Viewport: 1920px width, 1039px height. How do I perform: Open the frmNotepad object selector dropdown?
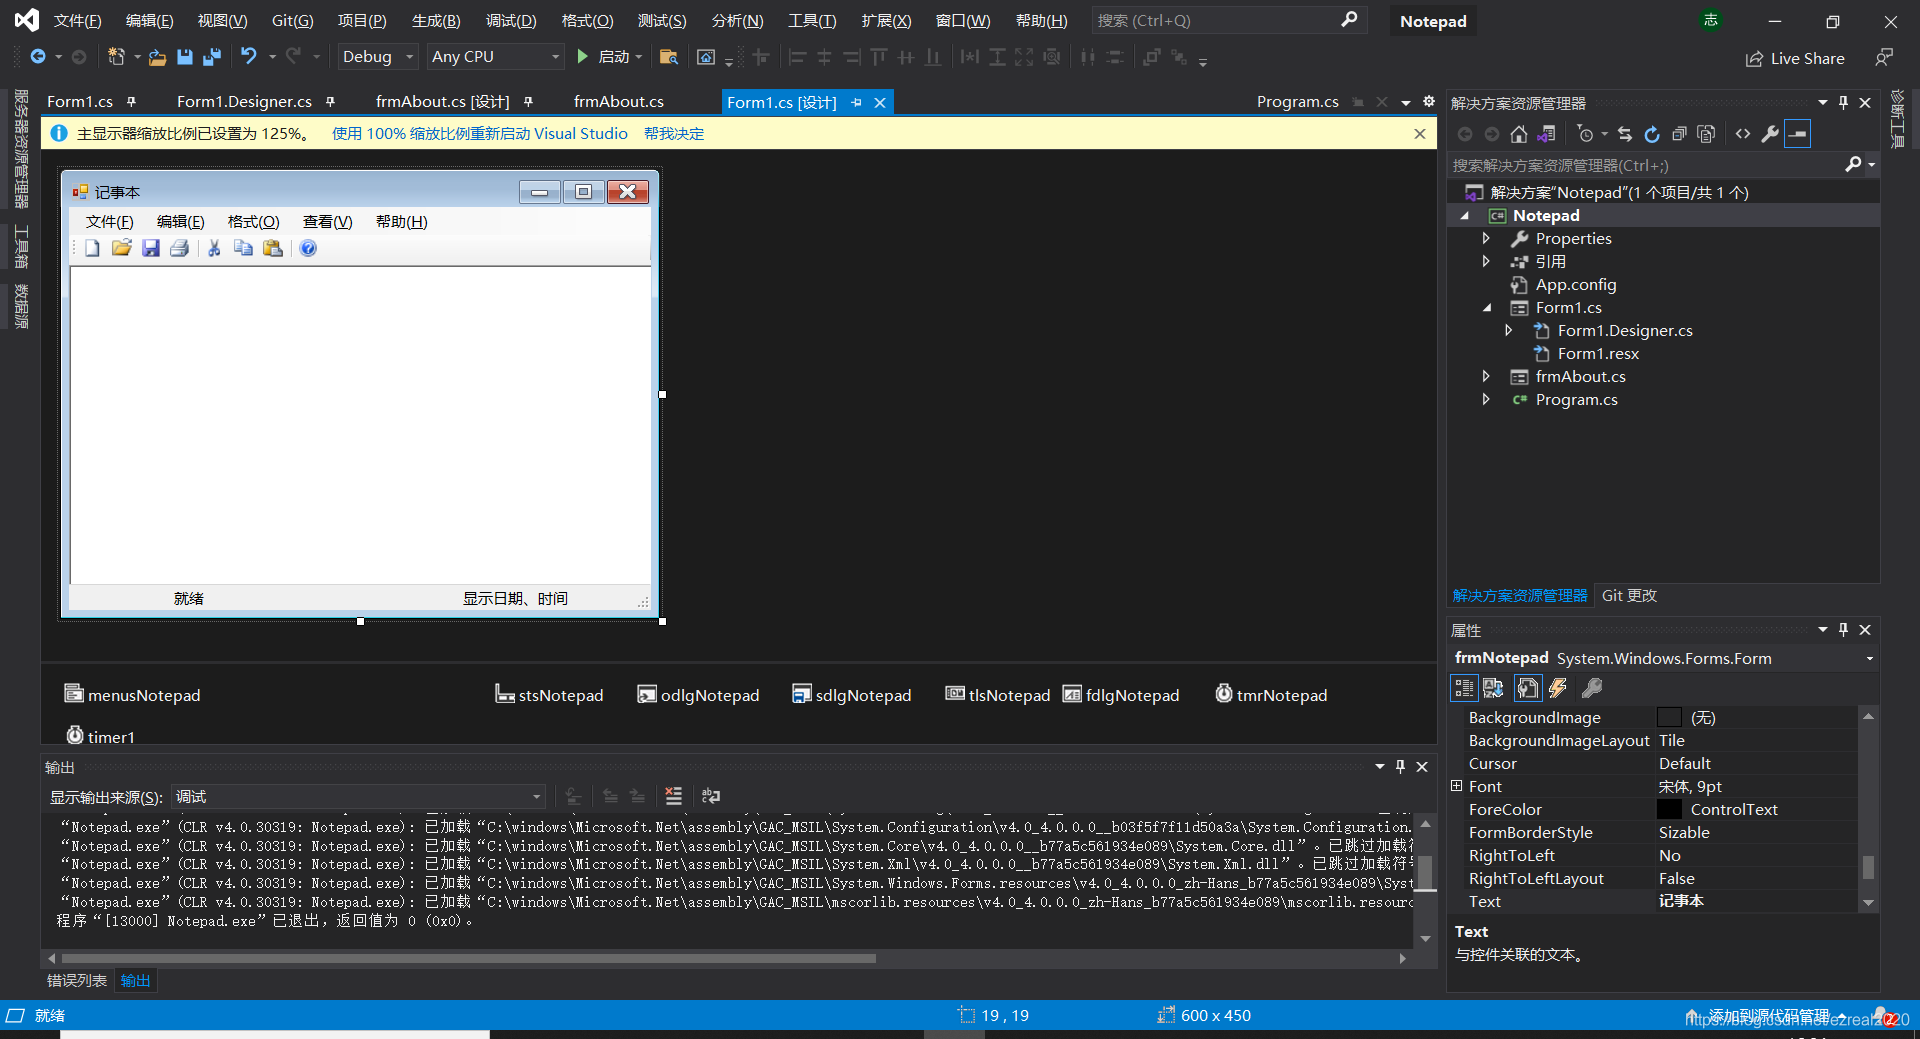tap(1869, 659)
